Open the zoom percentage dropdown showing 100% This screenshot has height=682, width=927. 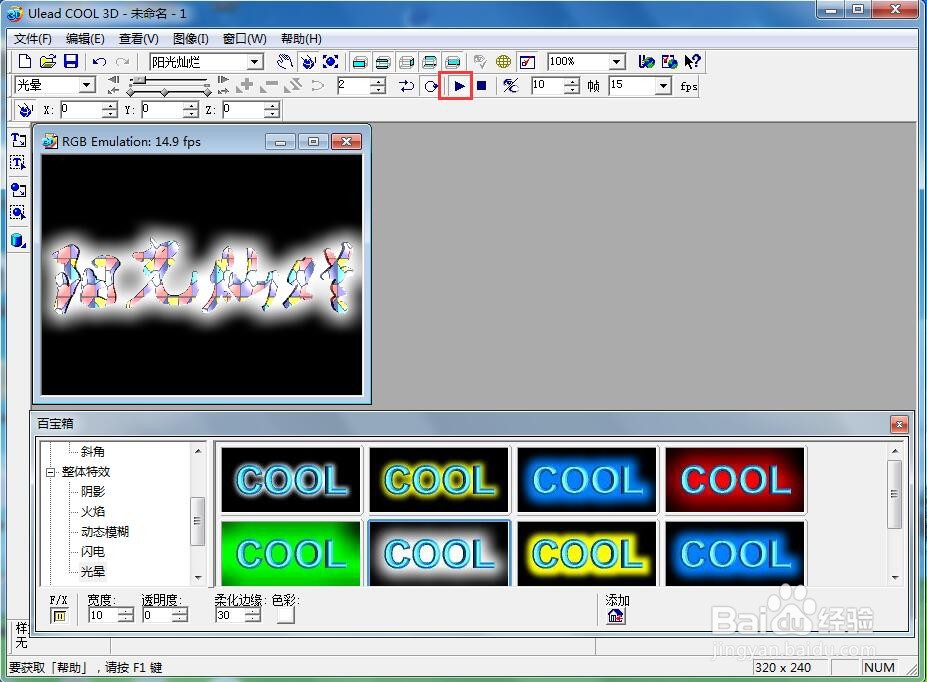tap(617, 61)
